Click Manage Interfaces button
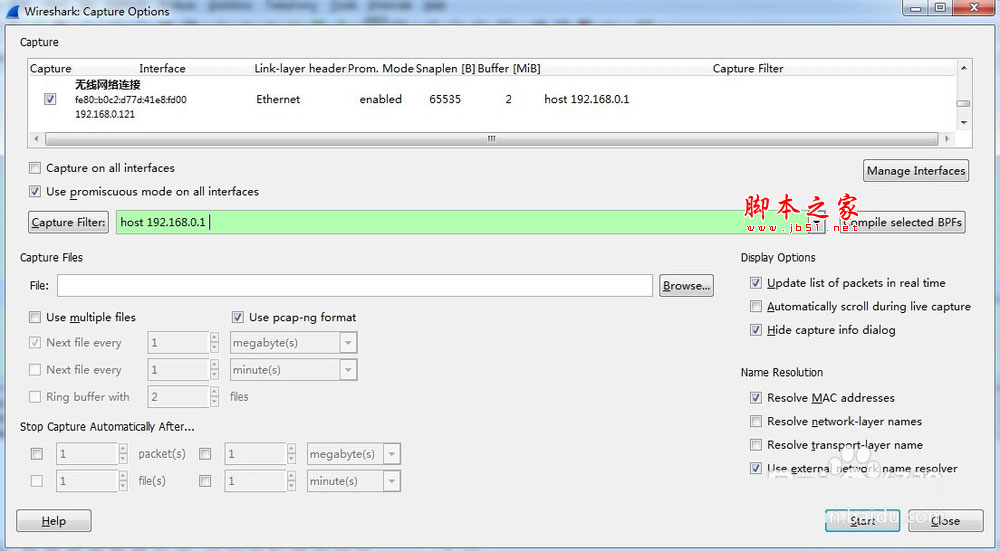The image size is (1000, 551). click(x=916, y=170)
